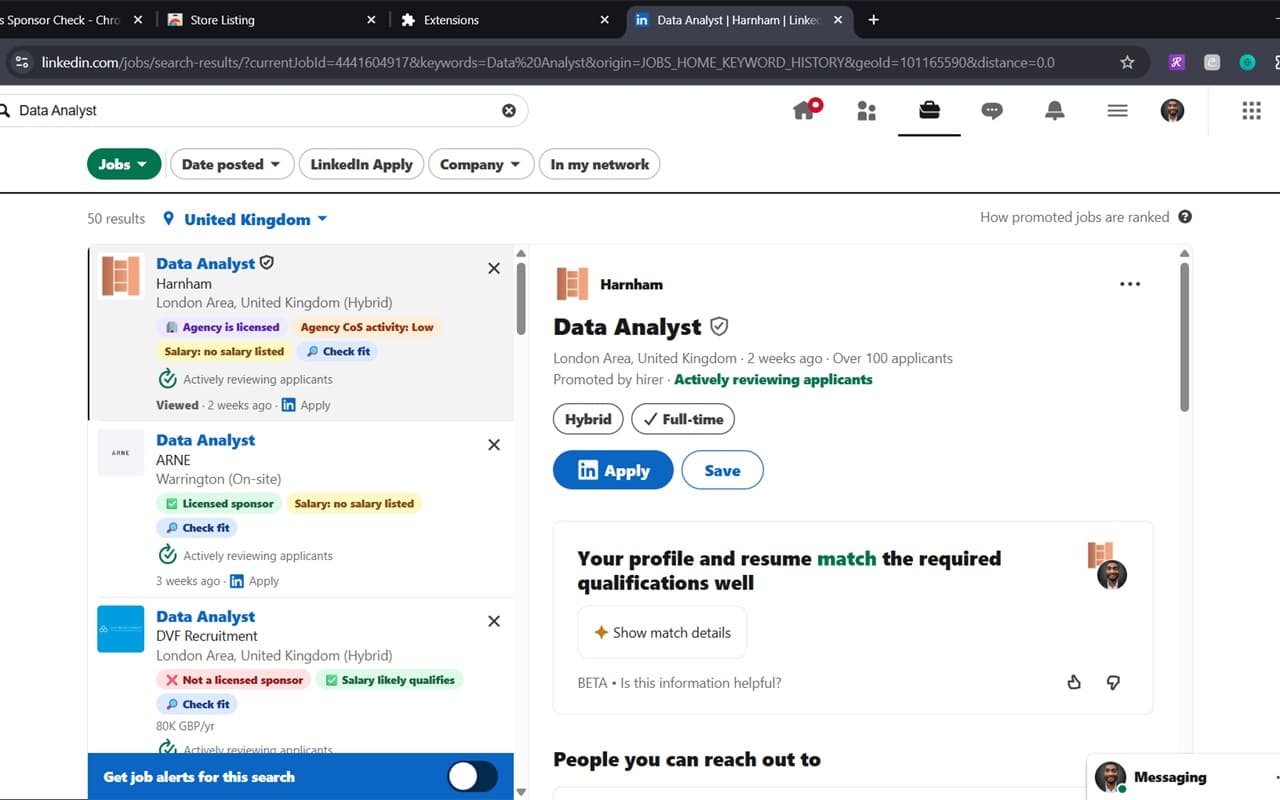This screenshot has height=800, width=1280.
Task: Toggle job alerts for this search
Action: pyautogui.click(x=472, y=776)
